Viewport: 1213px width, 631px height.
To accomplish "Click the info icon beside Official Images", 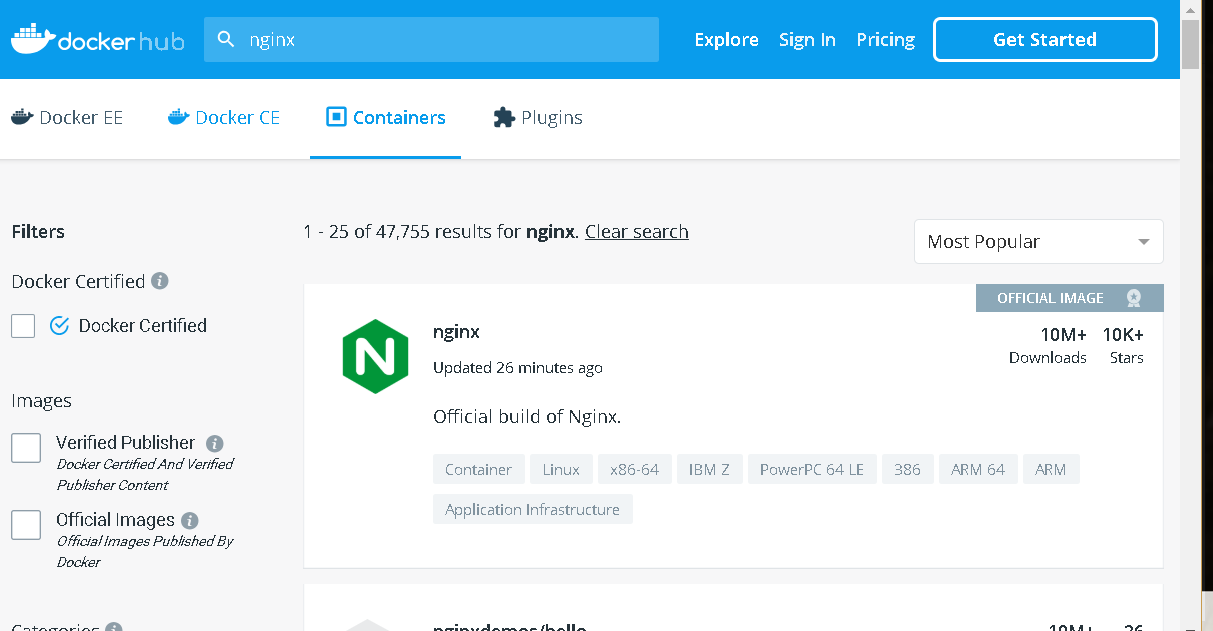I will click(x=190, y=520).
